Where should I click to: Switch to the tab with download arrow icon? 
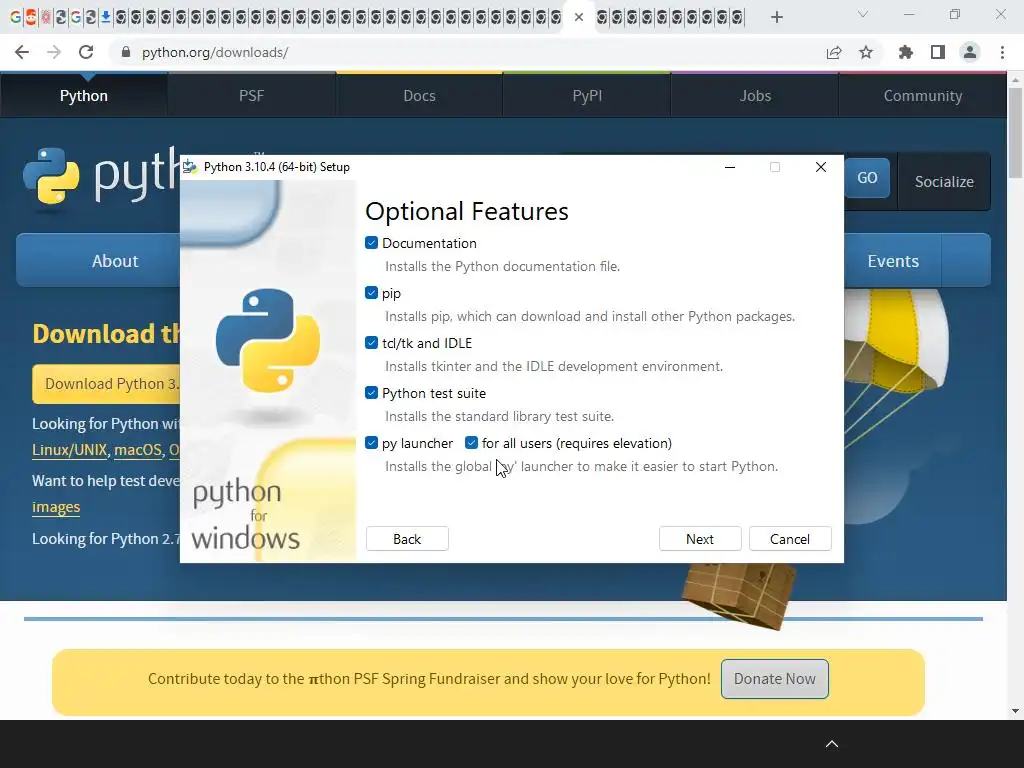point(105,17)
